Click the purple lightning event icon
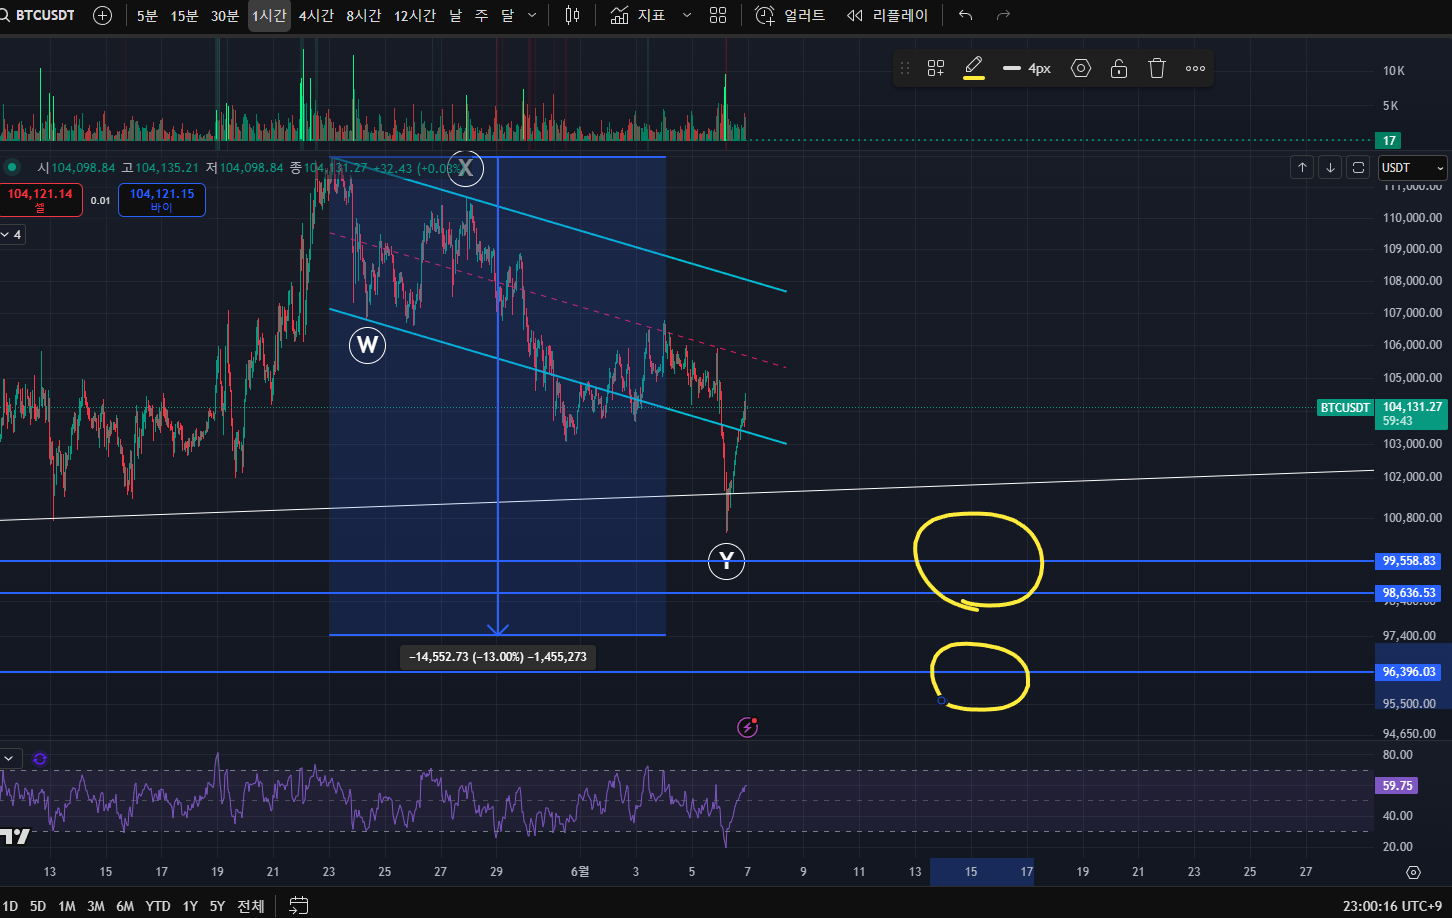Screen dimensions: 1452x918 tap(747, 727)
